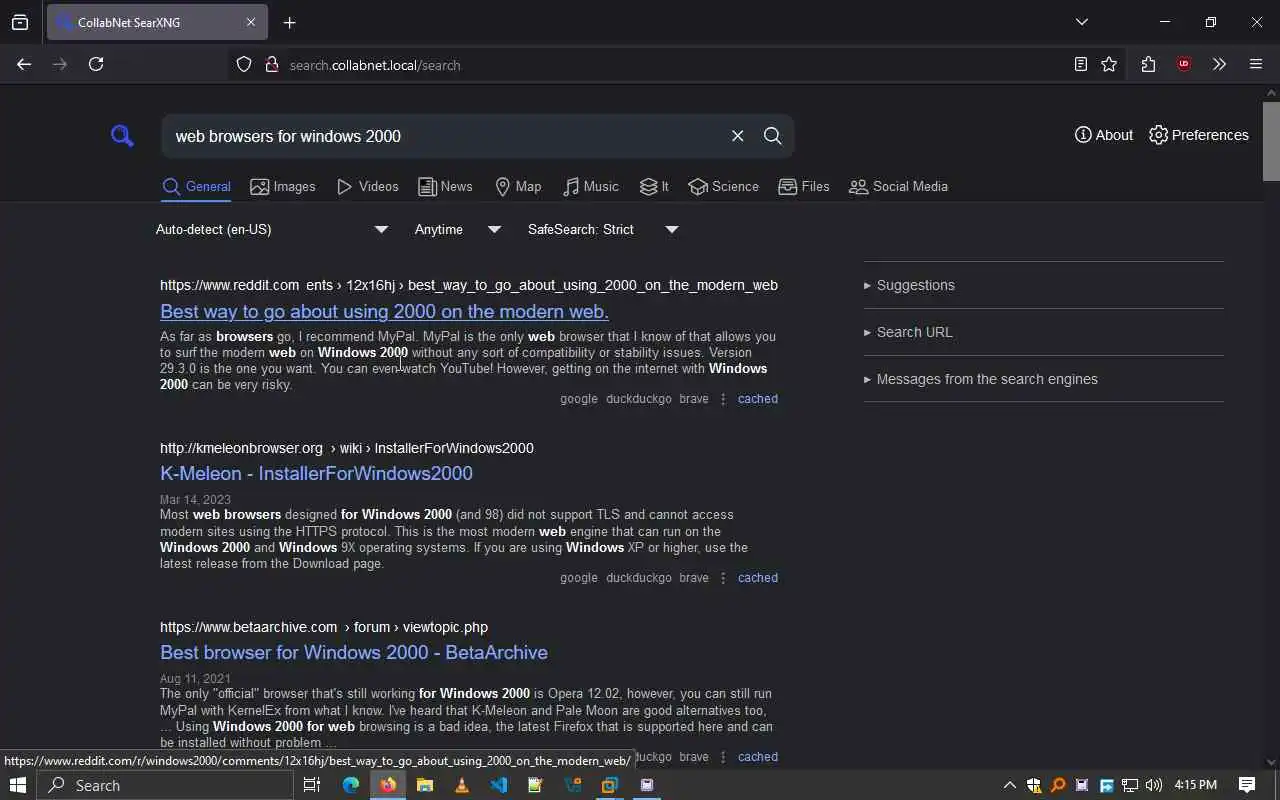Switch to the Files category
Viewport: 1280px width, 800px height.
[804, 186]
